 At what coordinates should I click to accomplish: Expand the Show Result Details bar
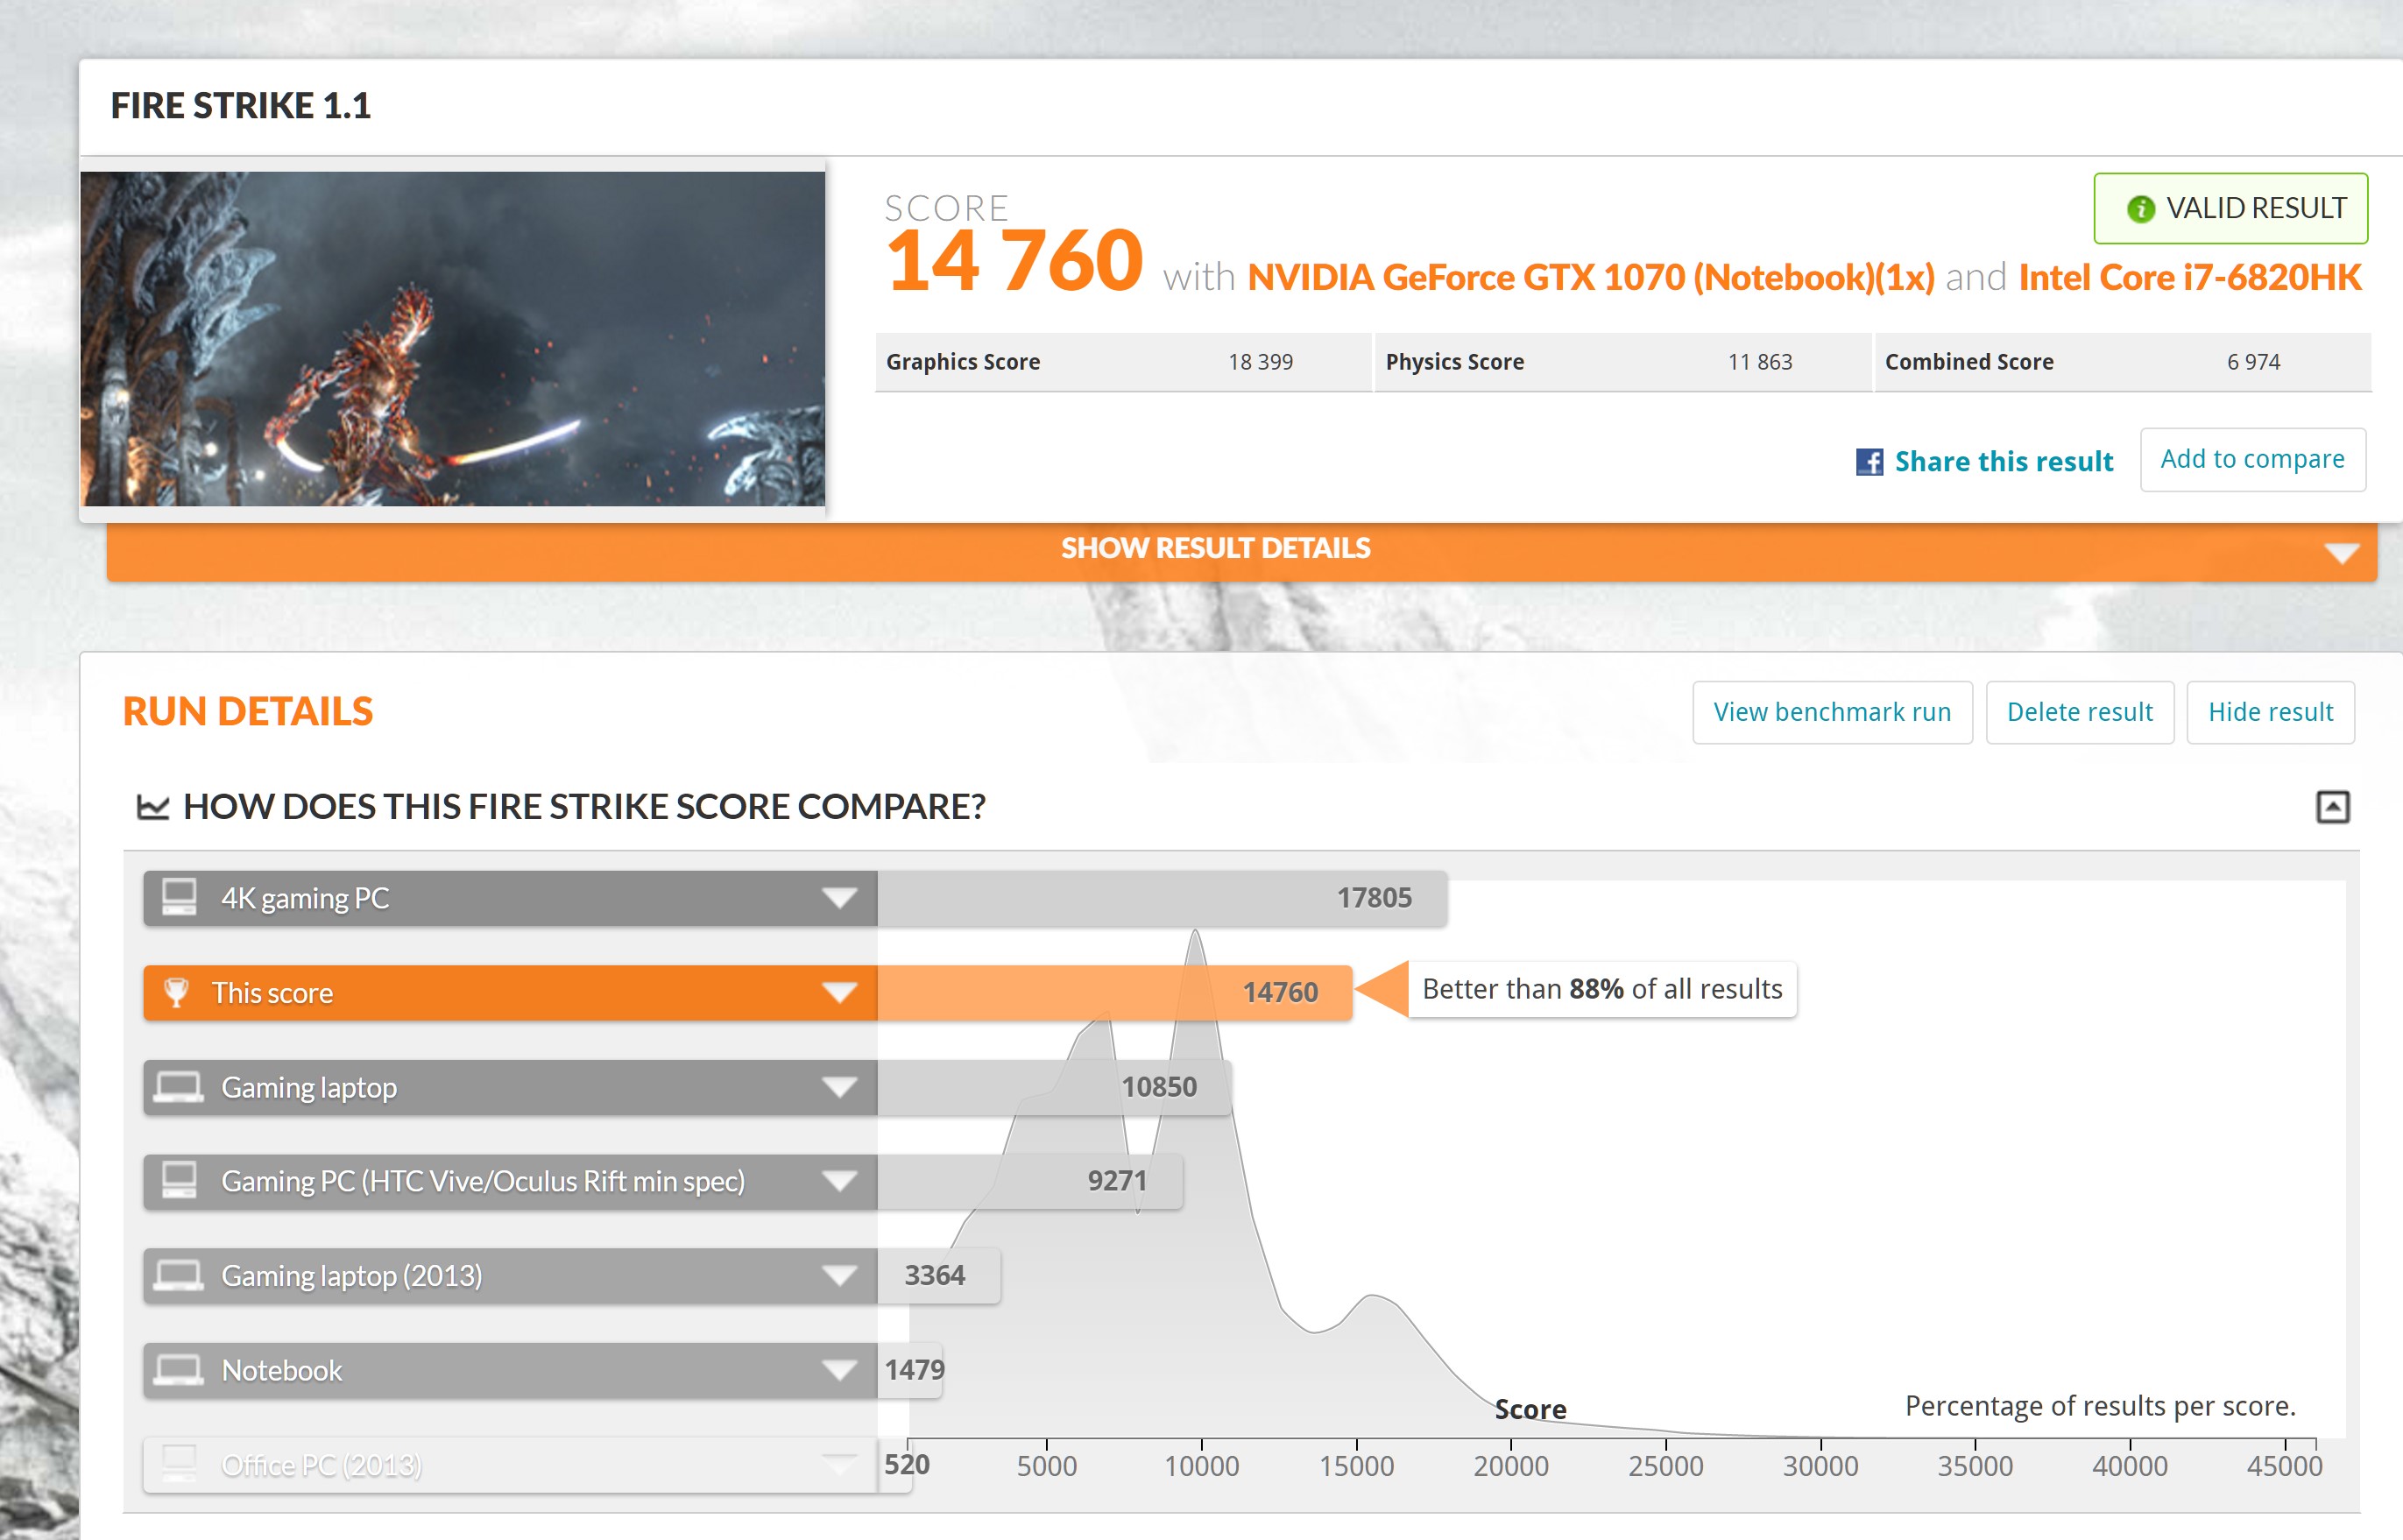(x=1242, y=551)
